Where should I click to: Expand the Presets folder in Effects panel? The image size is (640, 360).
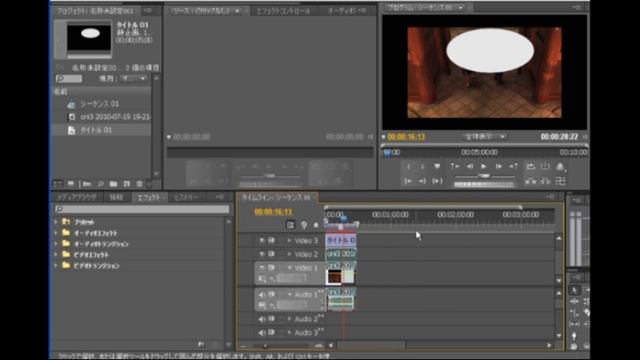click(x=56, y=222)
